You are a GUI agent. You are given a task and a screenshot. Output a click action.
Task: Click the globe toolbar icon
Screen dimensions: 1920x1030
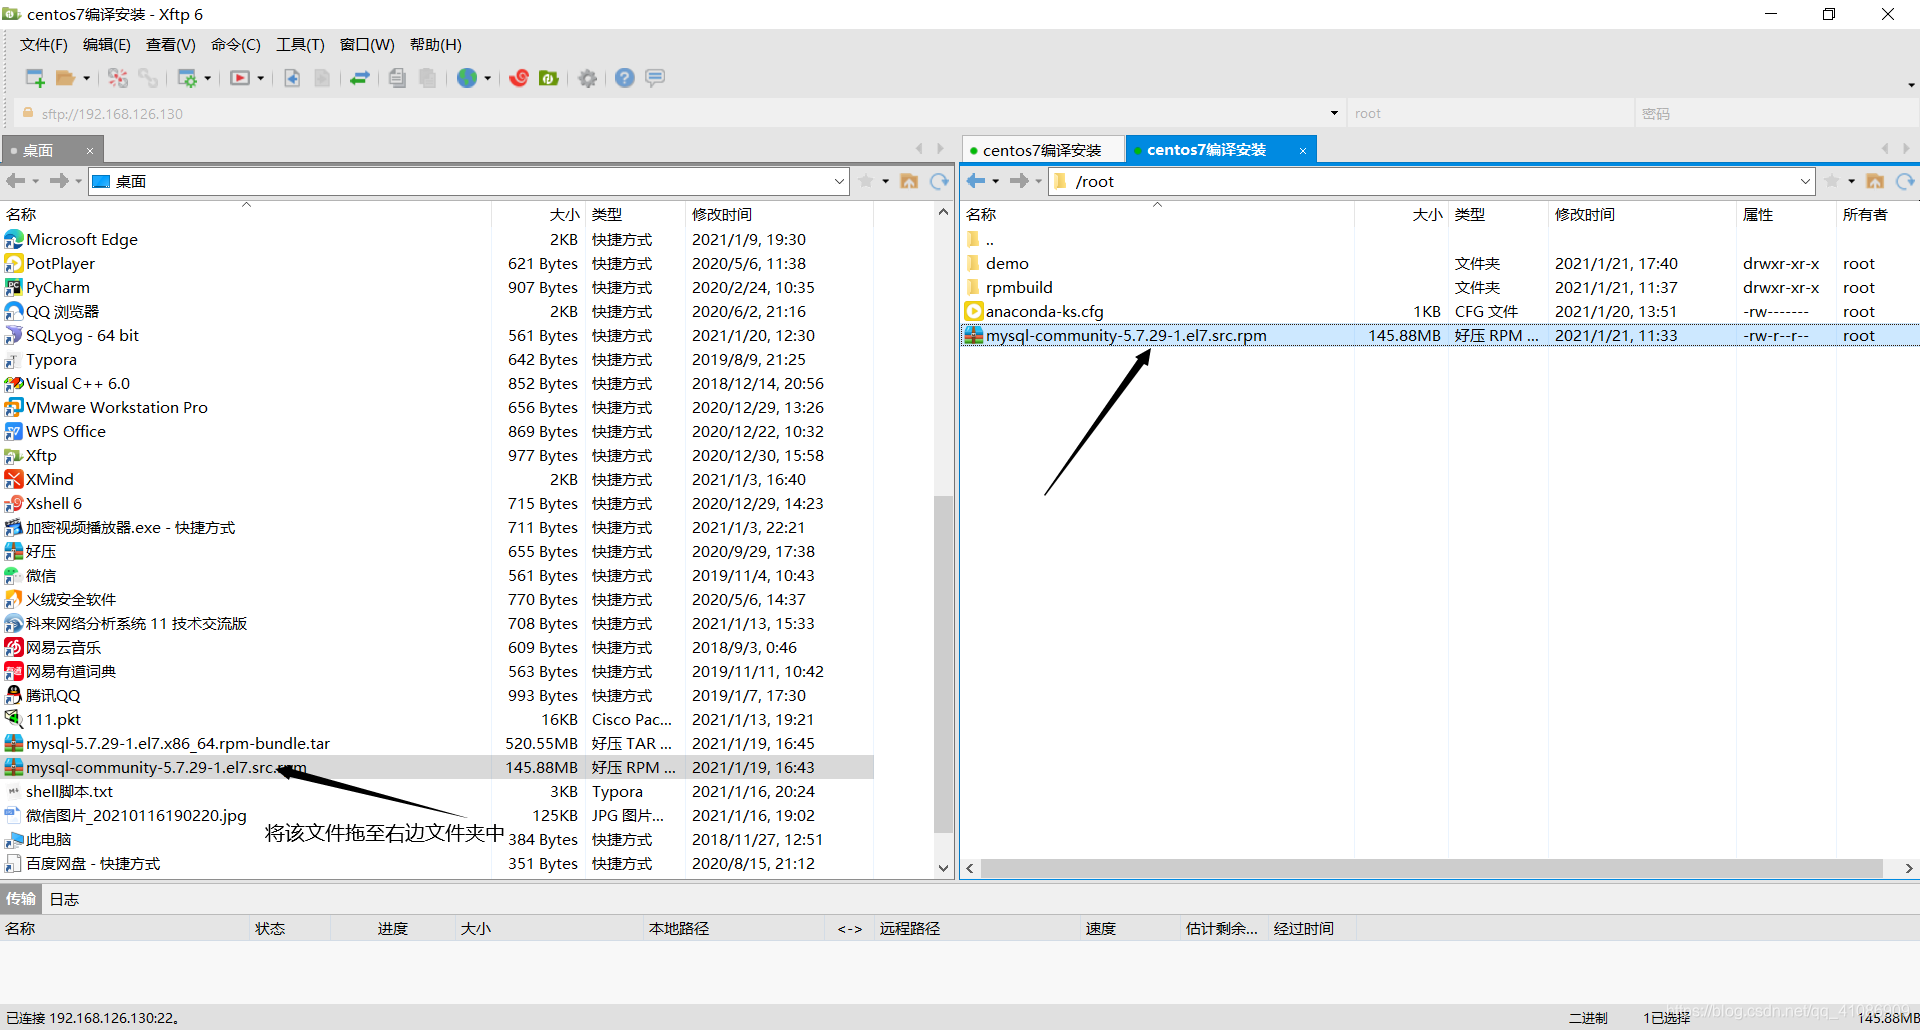[467, 78]
